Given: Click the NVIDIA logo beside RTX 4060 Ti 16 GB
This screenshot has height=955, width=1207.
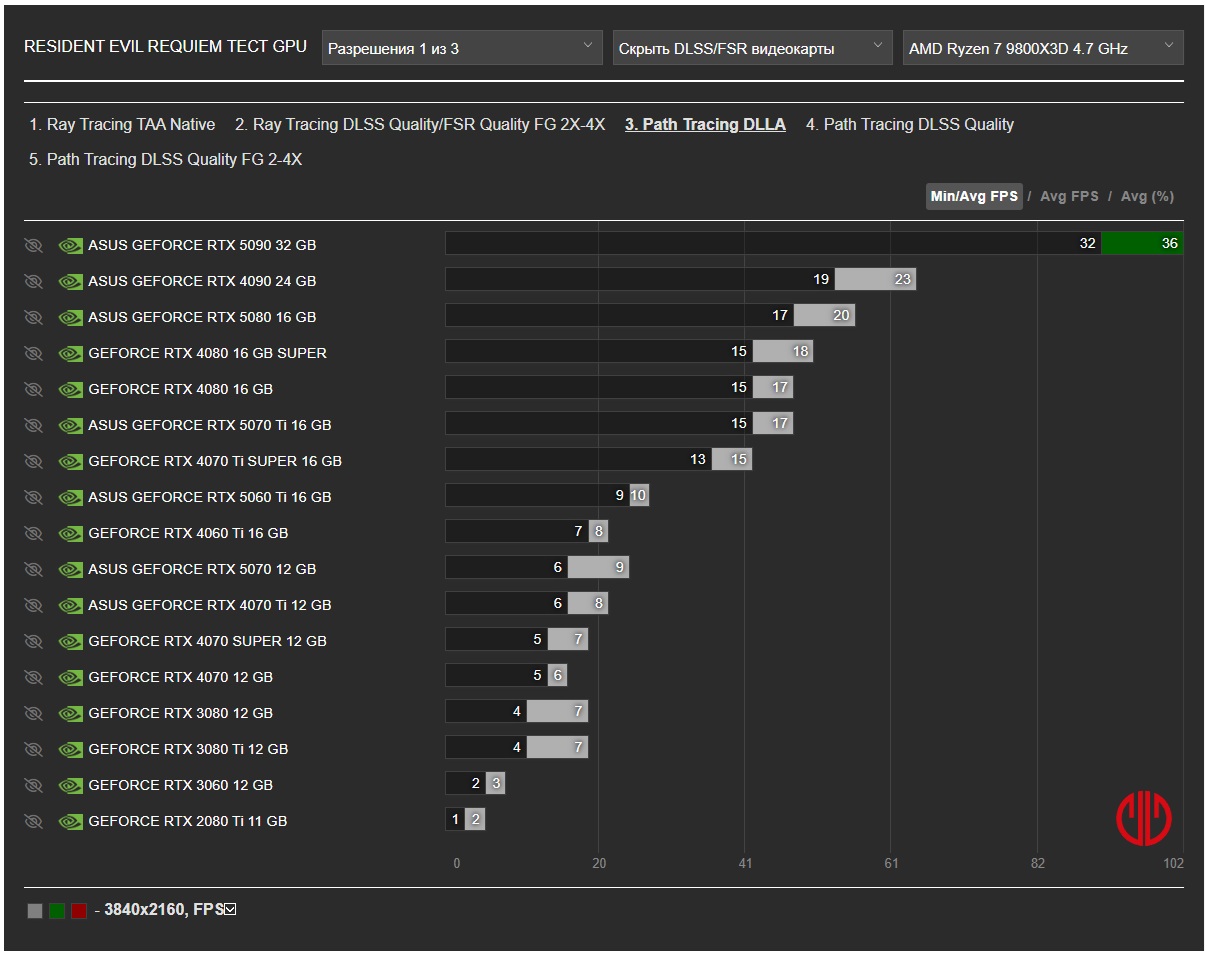Looking at the screenshot, I should tap(70, 533).
